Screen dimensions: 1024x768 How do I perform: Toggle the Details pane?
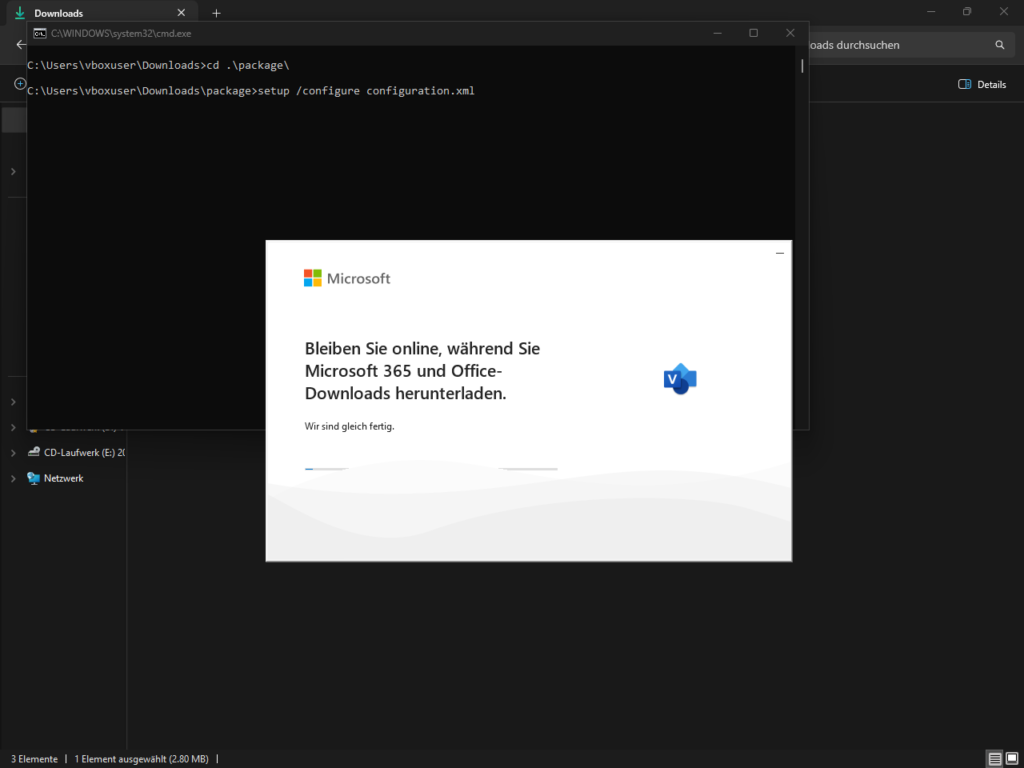click(x=982, y=85)
